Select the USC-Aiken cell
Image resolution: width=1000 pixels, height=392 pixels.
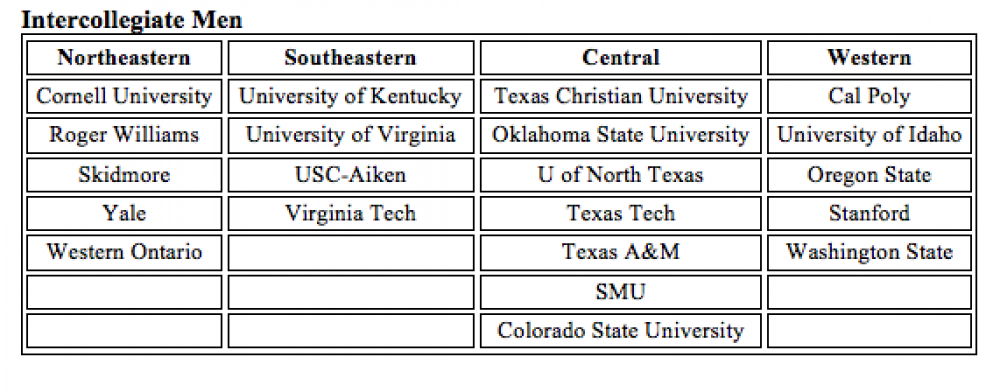click(351, 175)
